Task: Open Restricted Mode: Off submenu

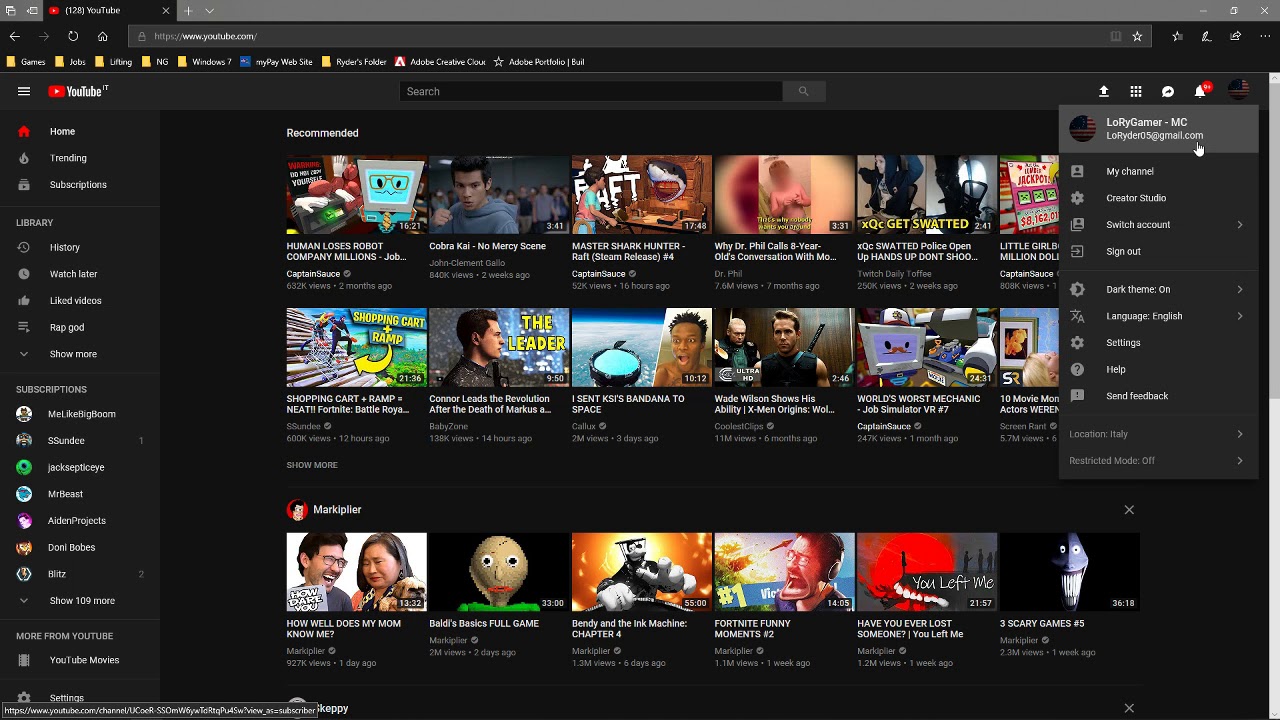Action: (x=1158, y=461)
